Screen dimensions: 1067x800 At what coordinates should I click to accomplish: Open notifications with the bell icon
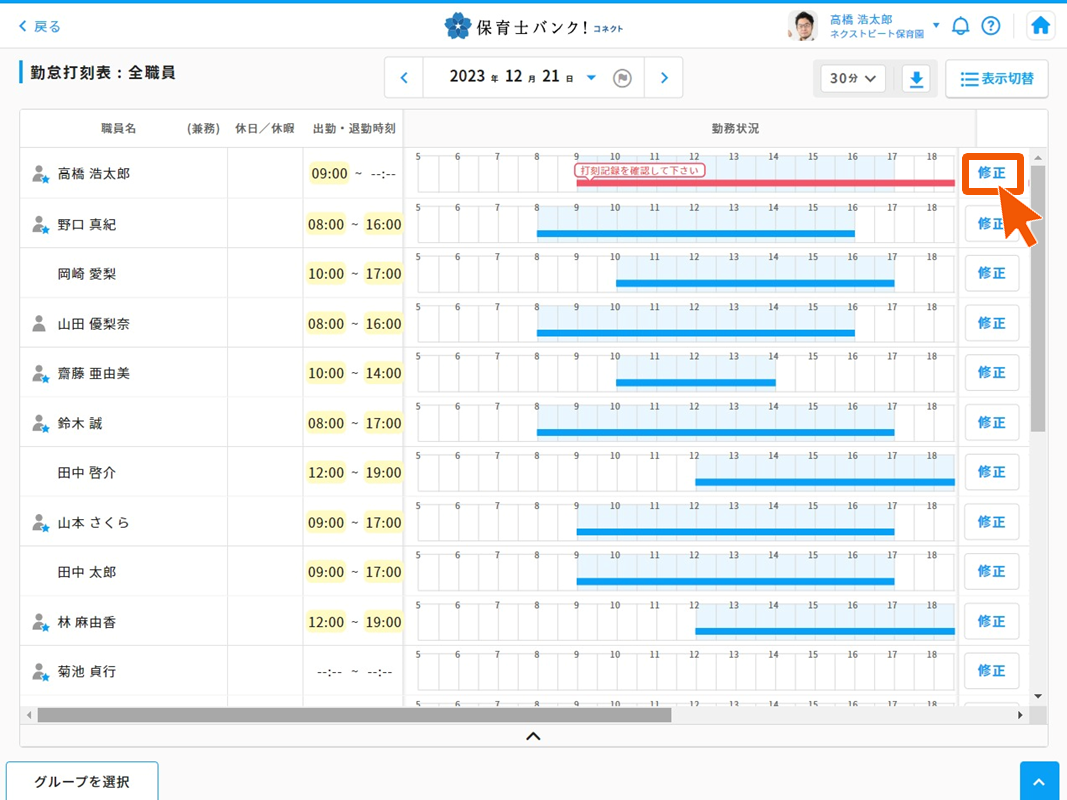point(961,25)
